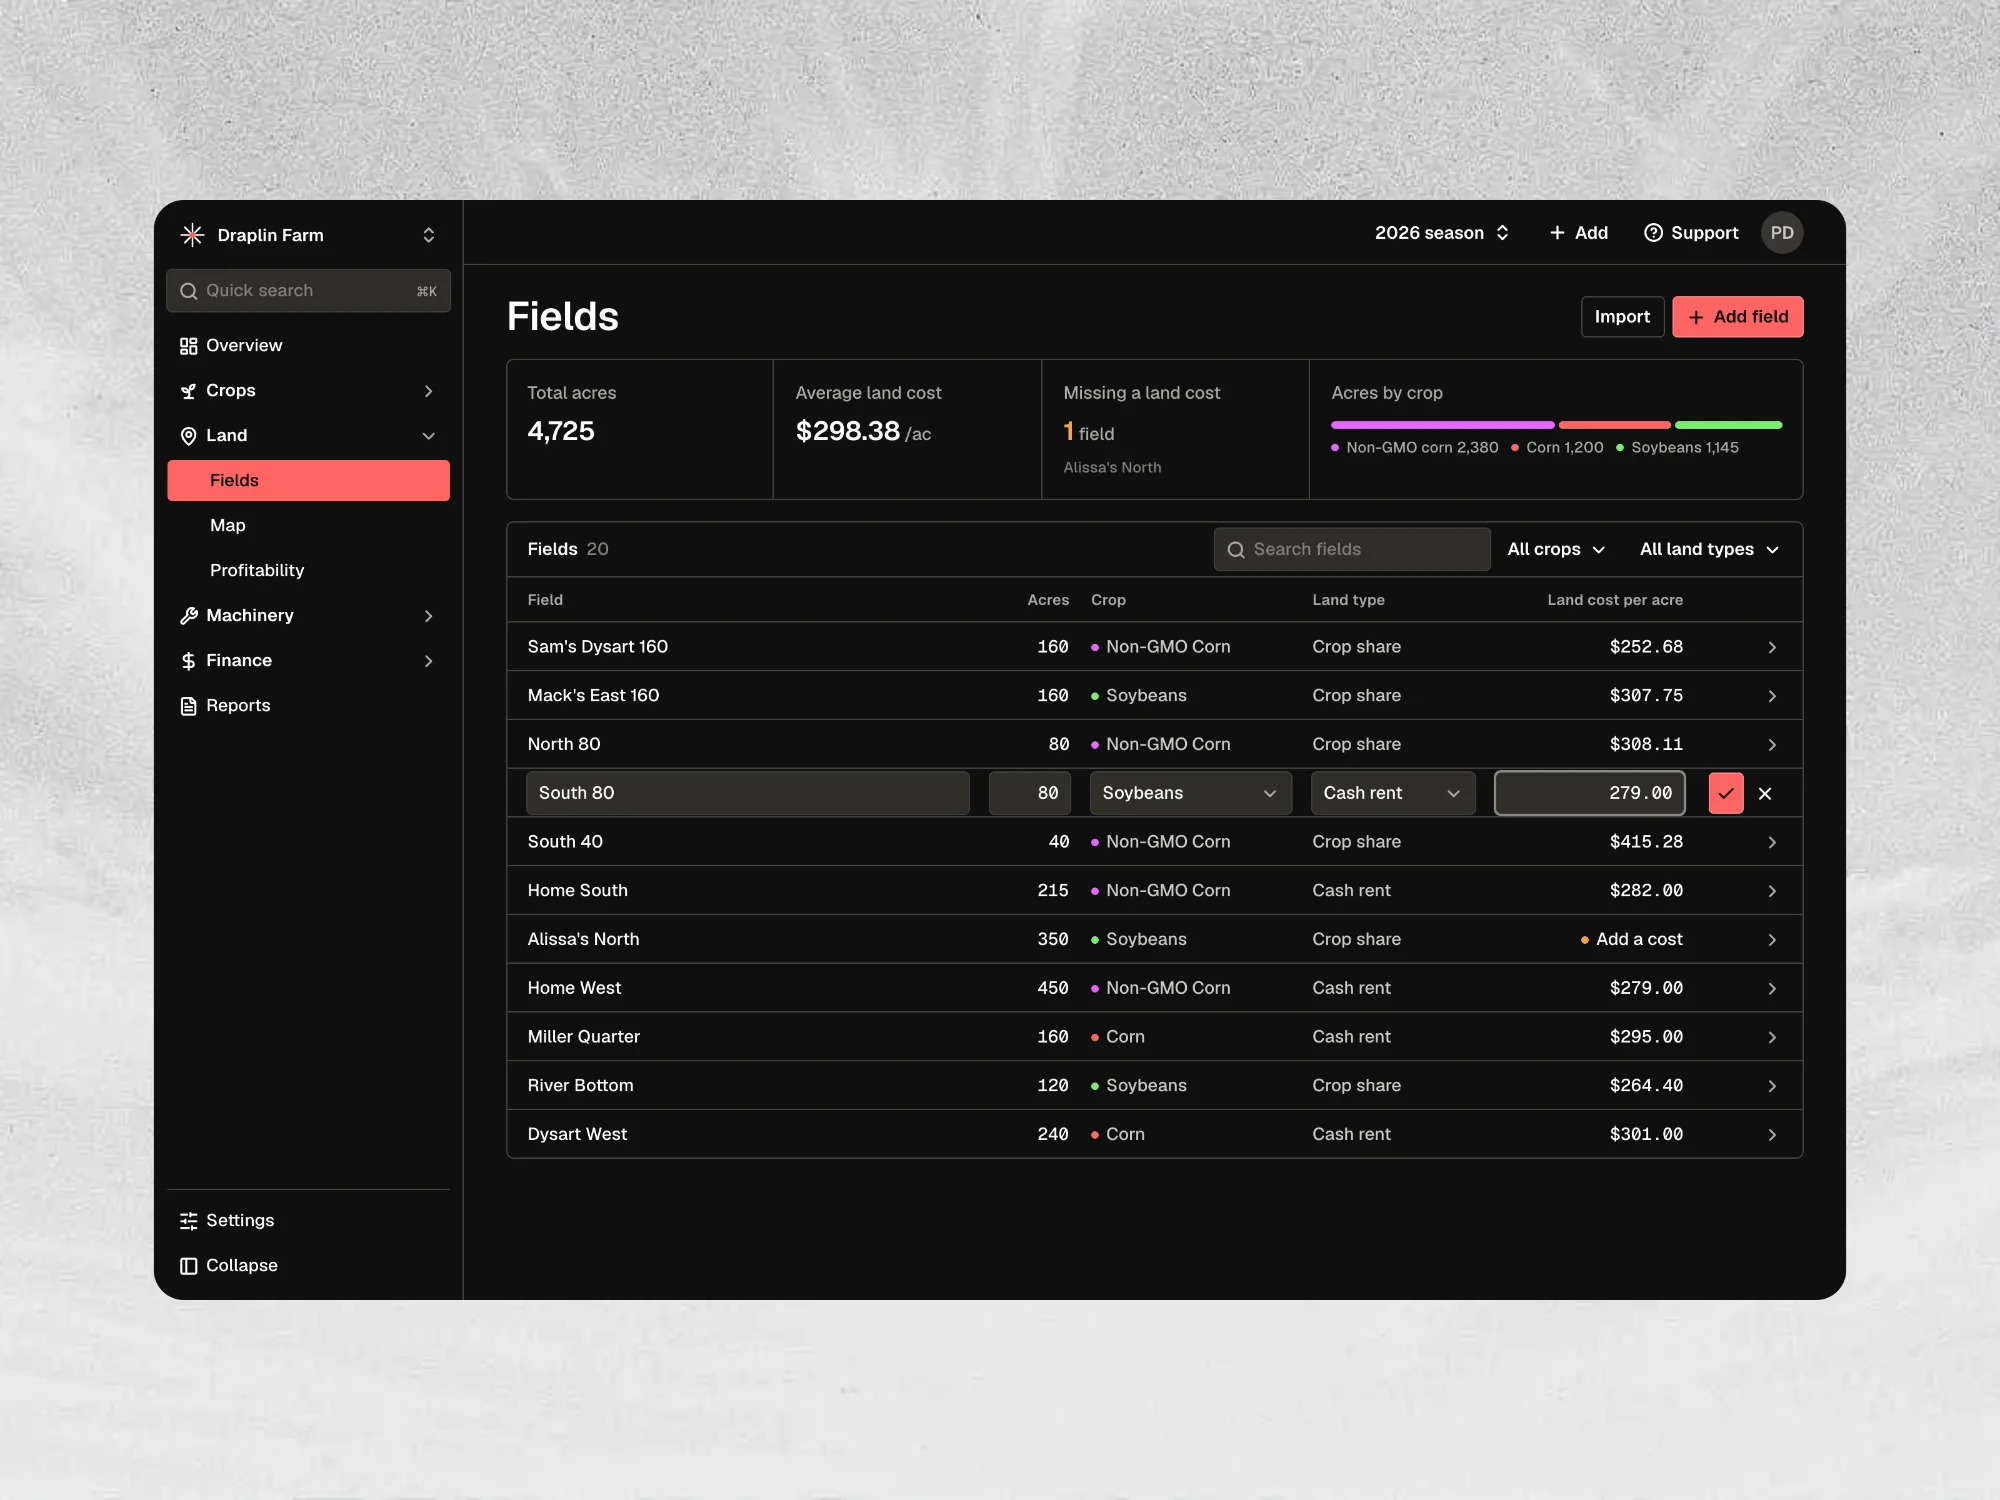
Task: Collapse the Land sidebar section
Action: (308, 435)
